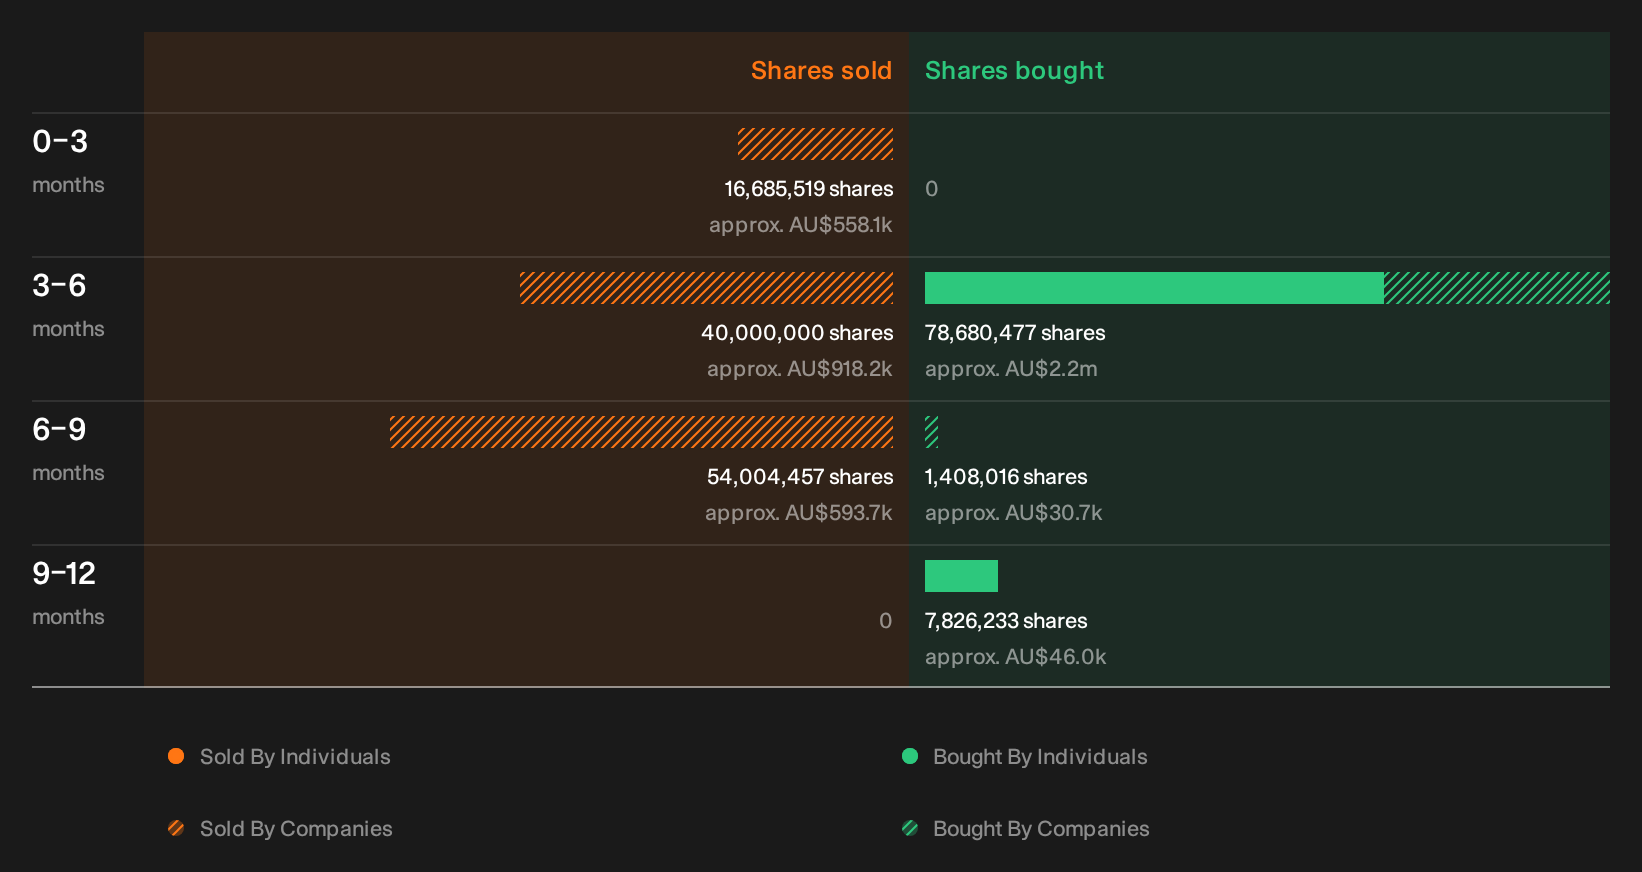
Task: Toggle the Sold By Individuals legend label
Action: point(295,757)
